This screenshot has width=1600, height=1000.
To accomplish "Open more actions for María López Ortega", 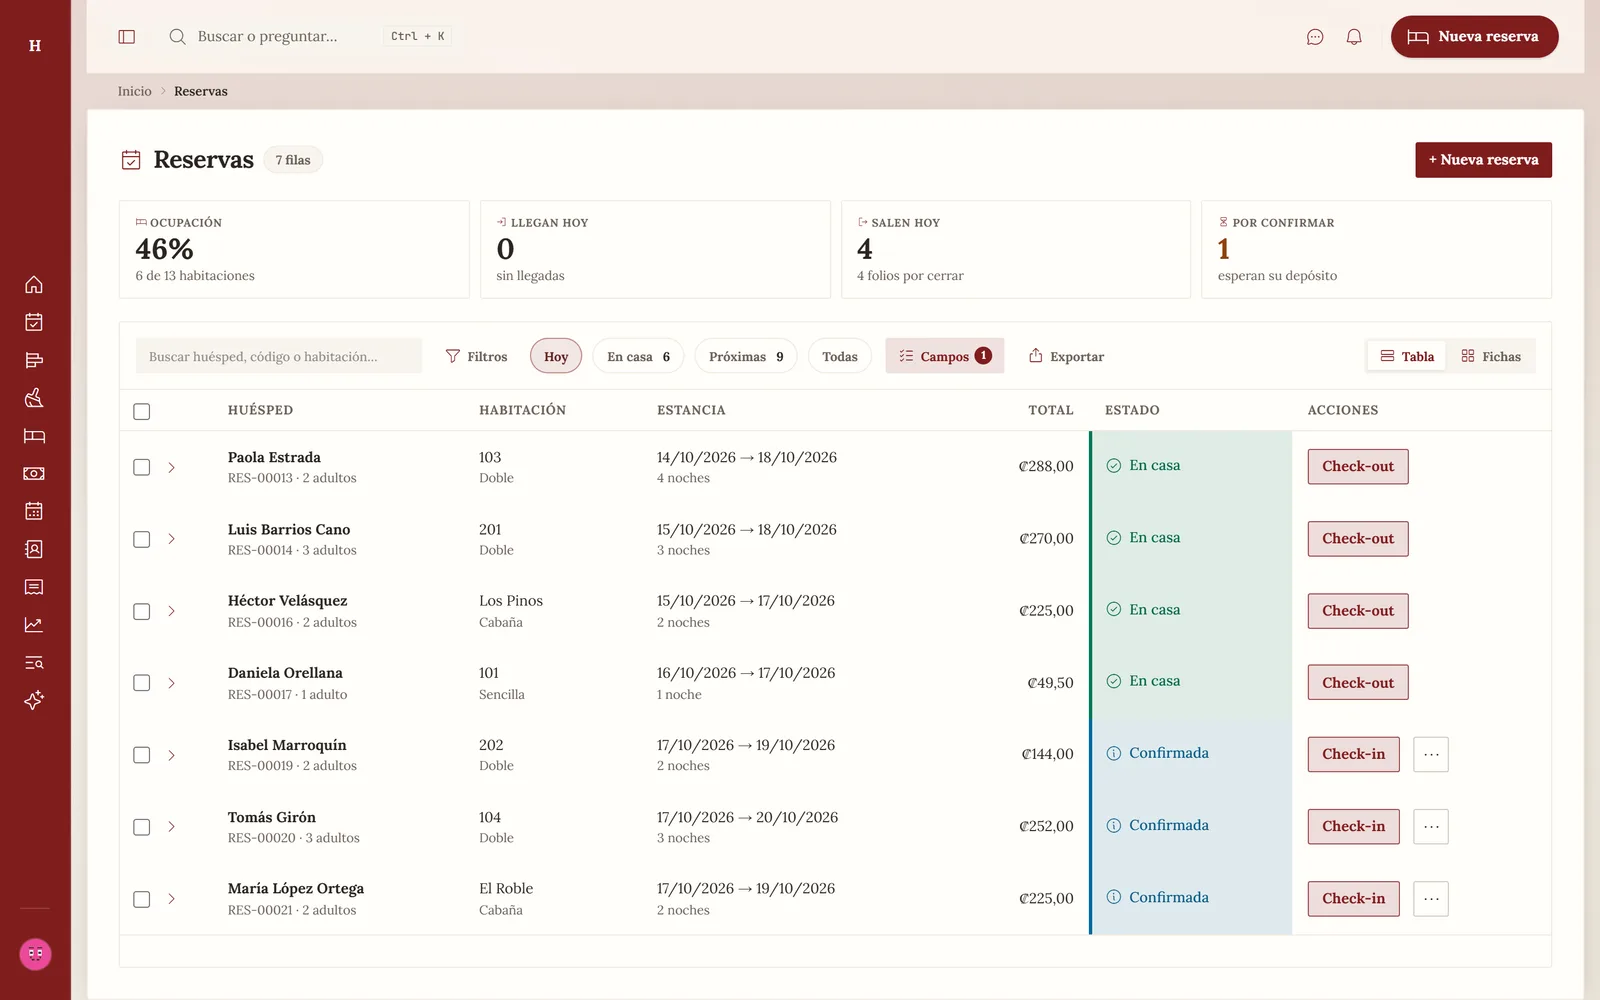I will [1431, 899].
